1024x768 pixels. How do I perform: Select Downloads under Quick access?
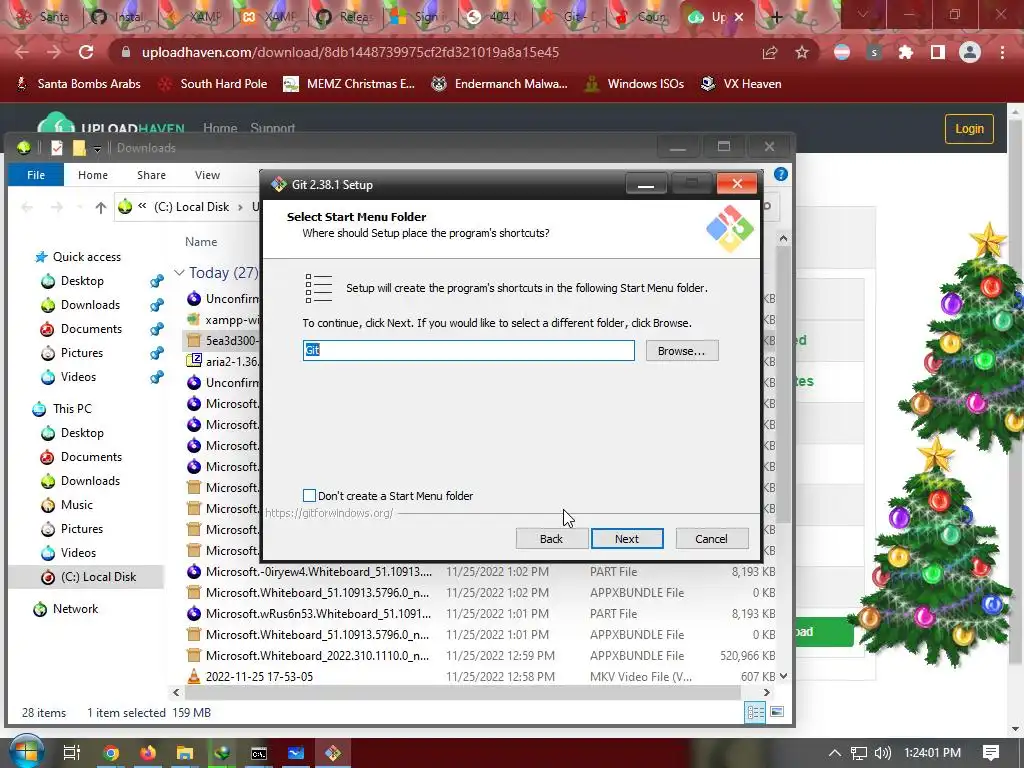click(x=90, y=305)
